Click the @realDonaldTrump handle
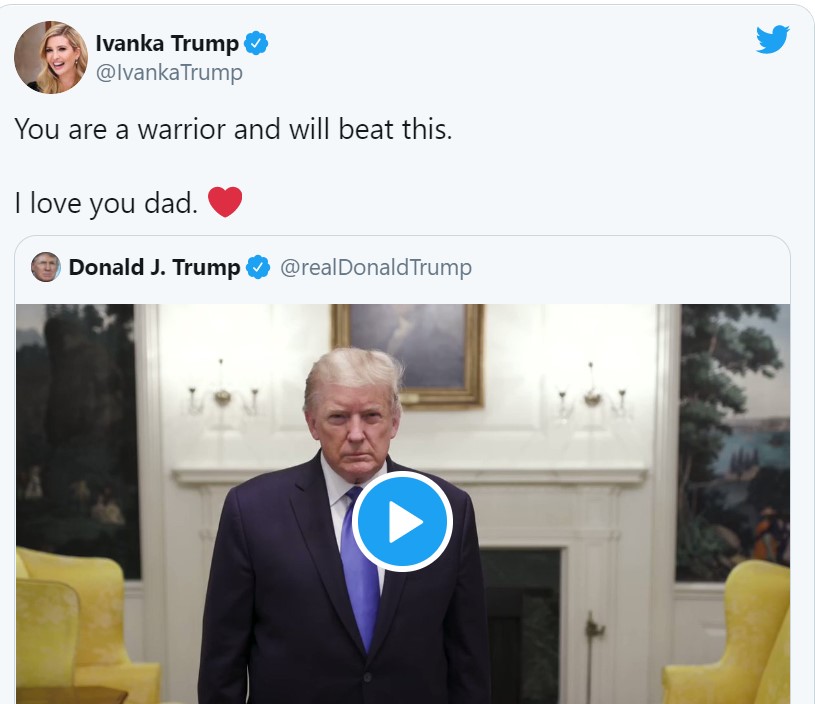 pyautogui.click(x=376, y=267)
